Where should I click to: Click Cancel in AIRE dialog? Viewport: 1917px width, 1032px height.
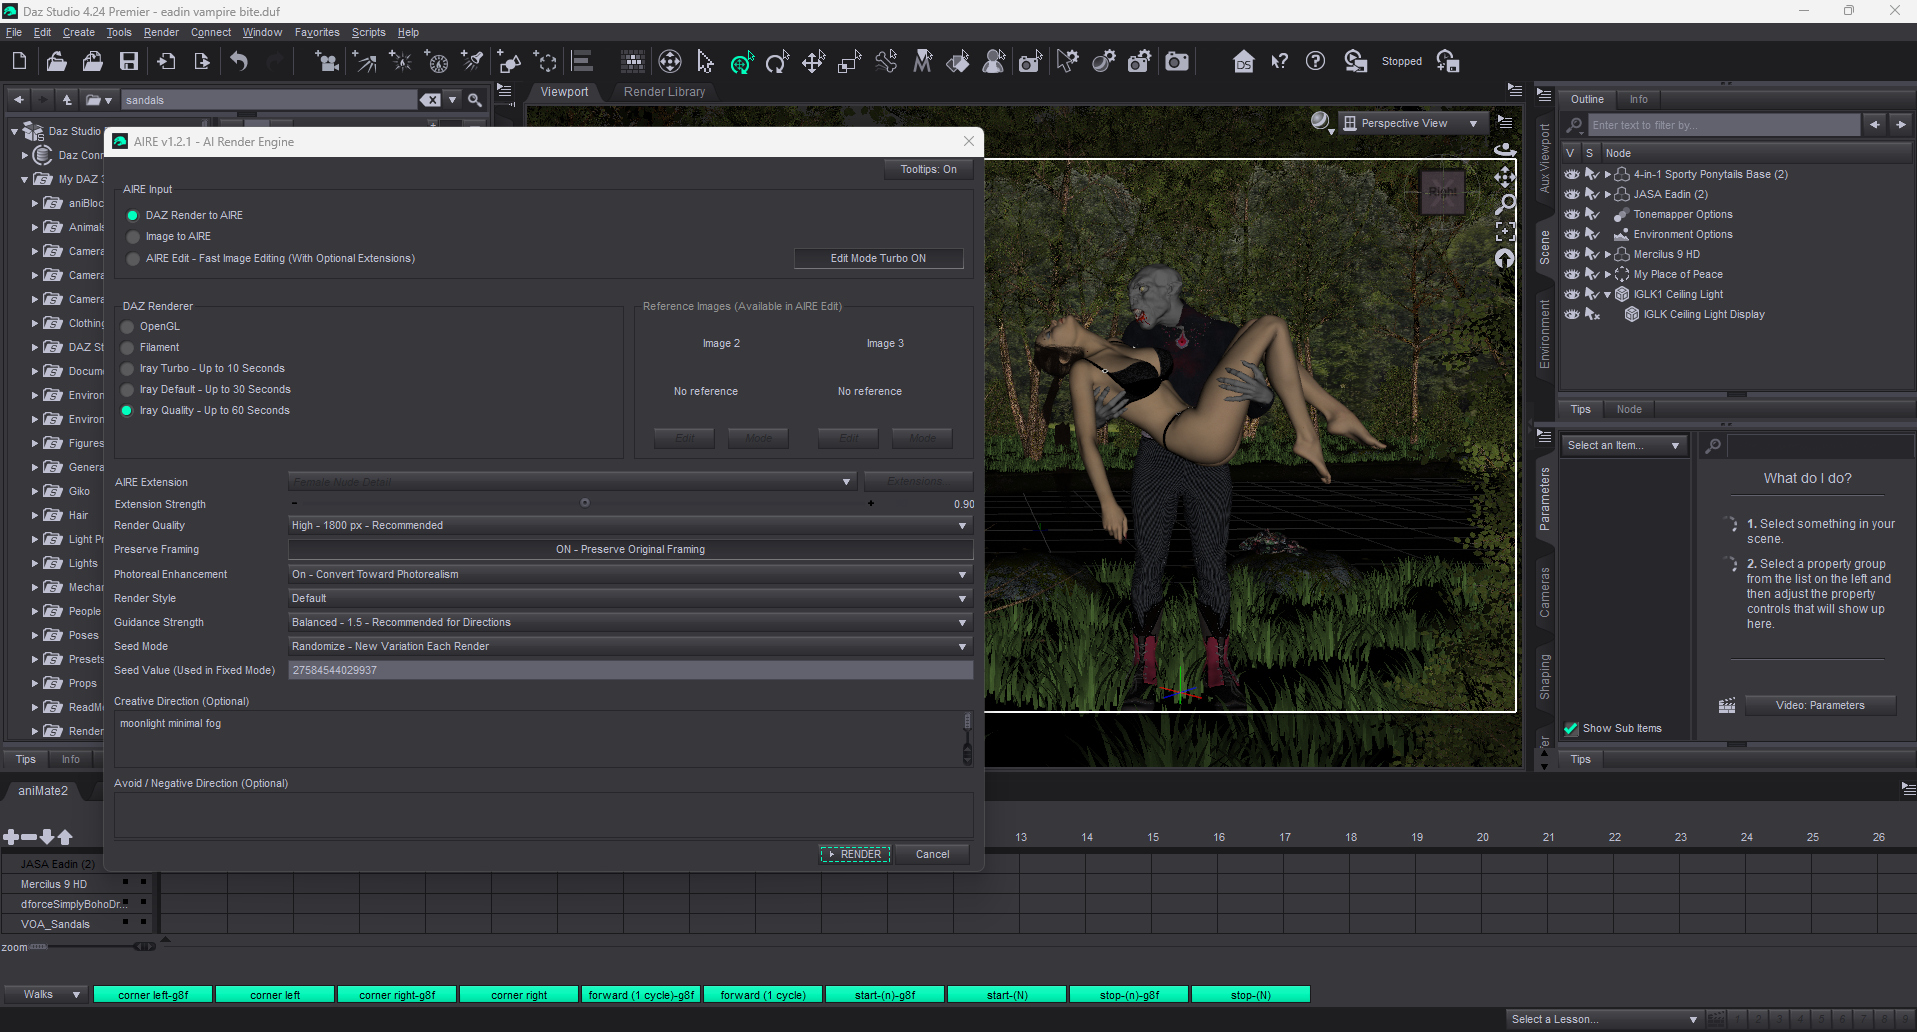(x=933, y=854)
